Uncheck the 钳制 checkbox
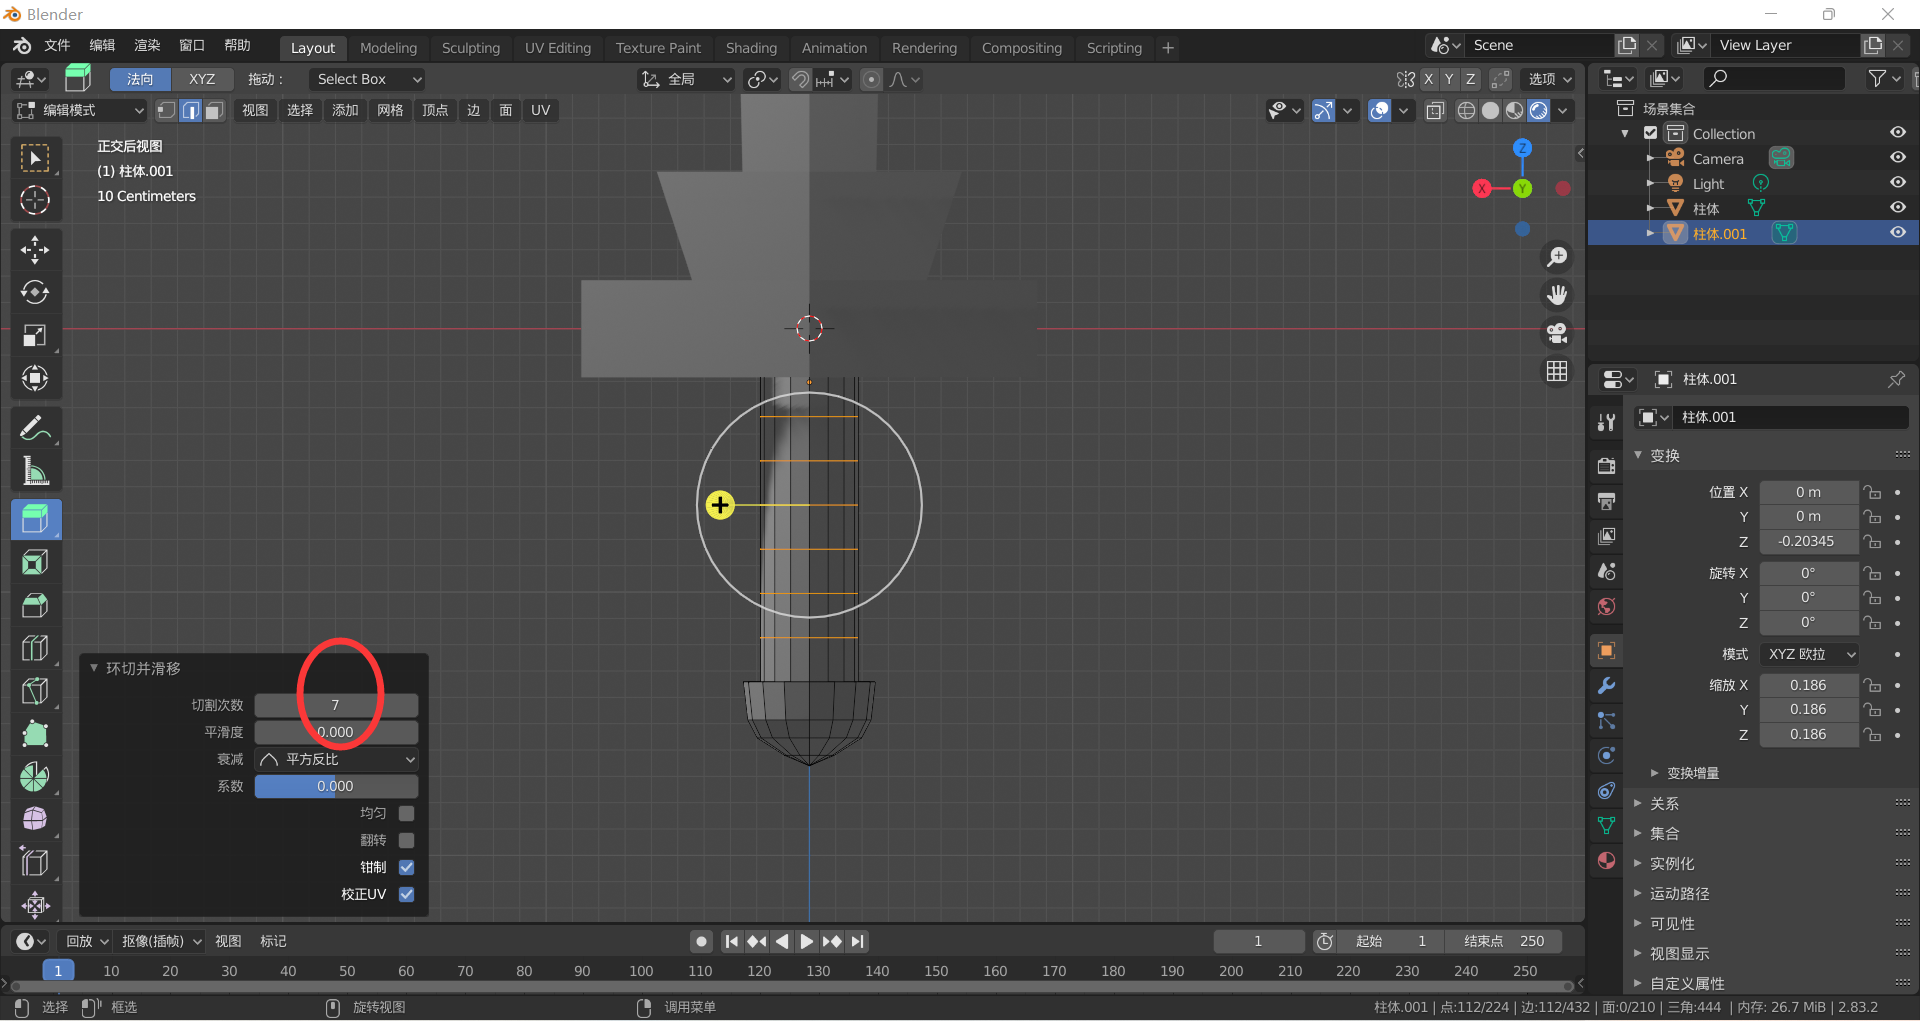Viewport: 1920px width, 1021px height. tap(406, 867)
